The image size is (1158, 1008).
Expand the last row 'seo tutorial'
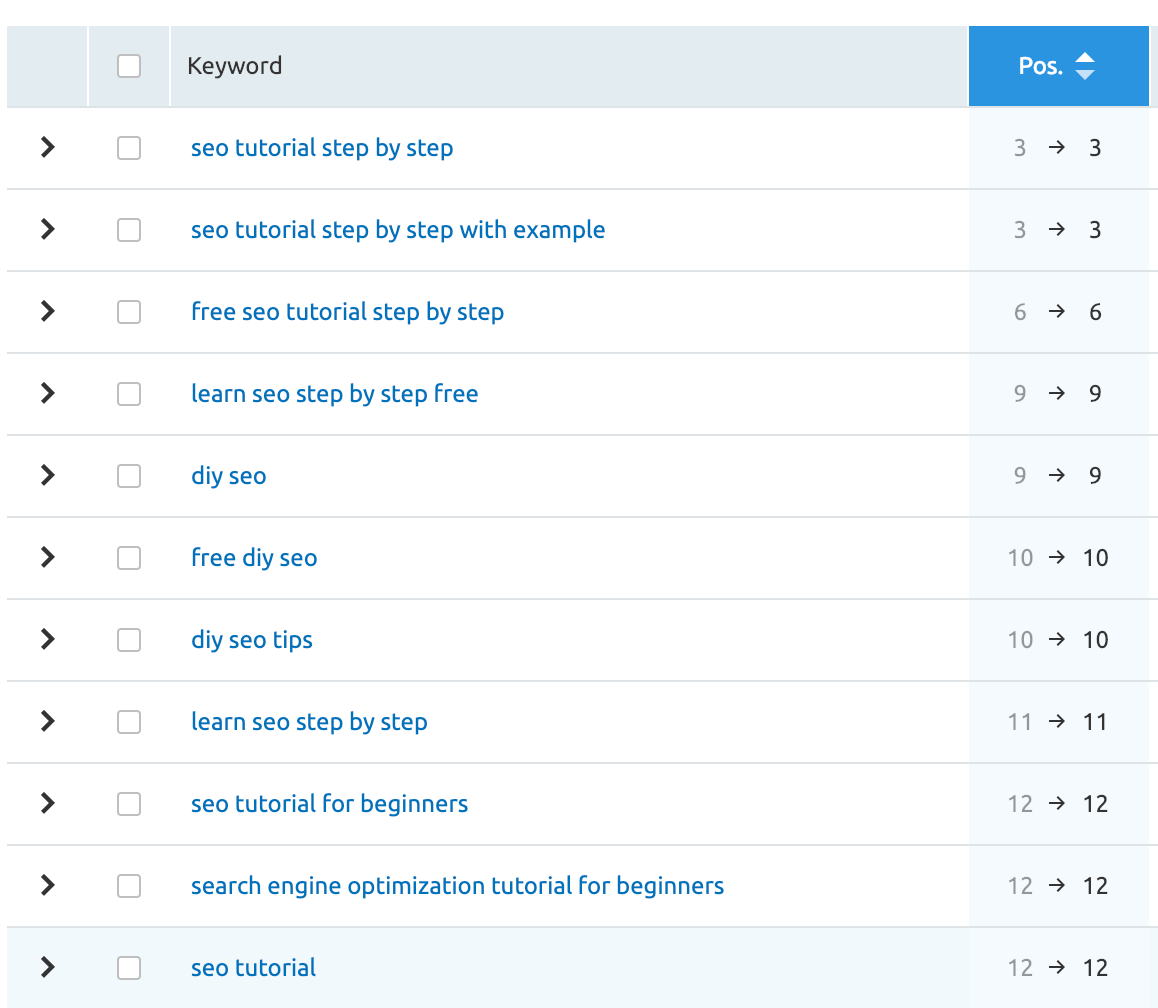47,968
